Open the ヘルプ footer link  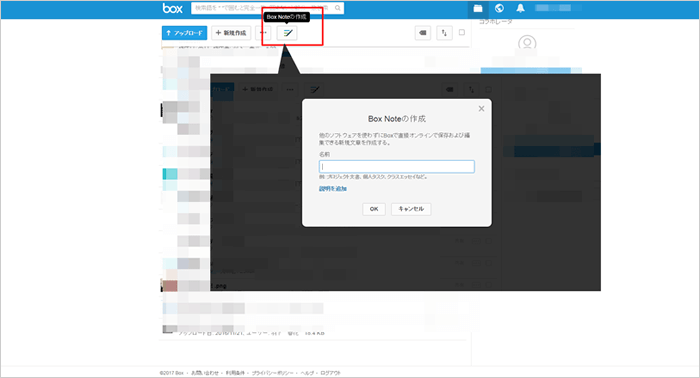click(307, 373)
